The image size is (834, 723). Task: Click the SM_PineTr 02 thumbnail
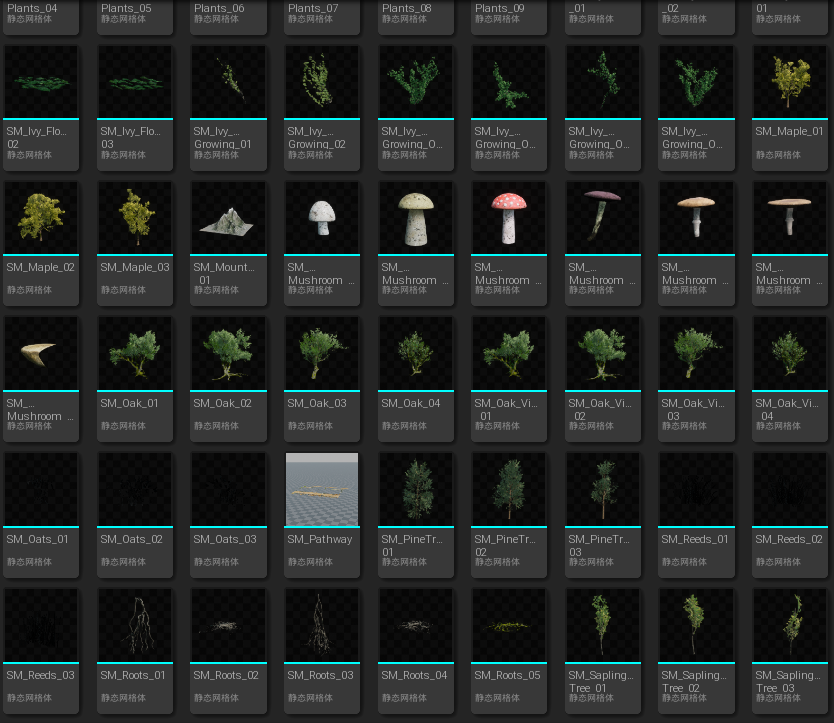tap(509, 489)
